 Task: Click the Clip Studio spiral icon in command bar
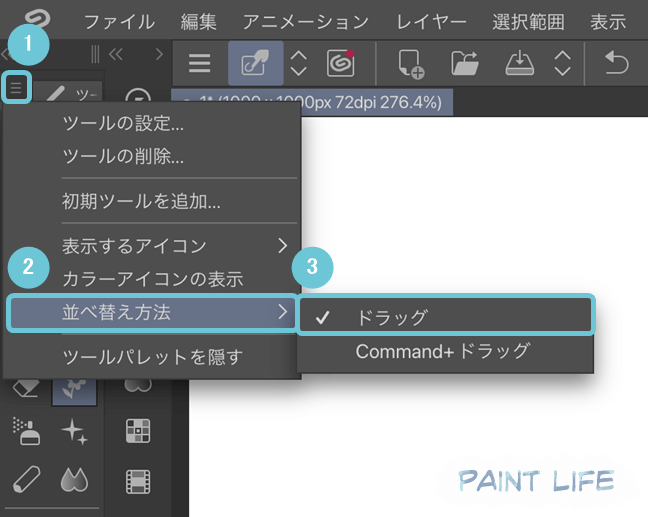click(341, 63)
